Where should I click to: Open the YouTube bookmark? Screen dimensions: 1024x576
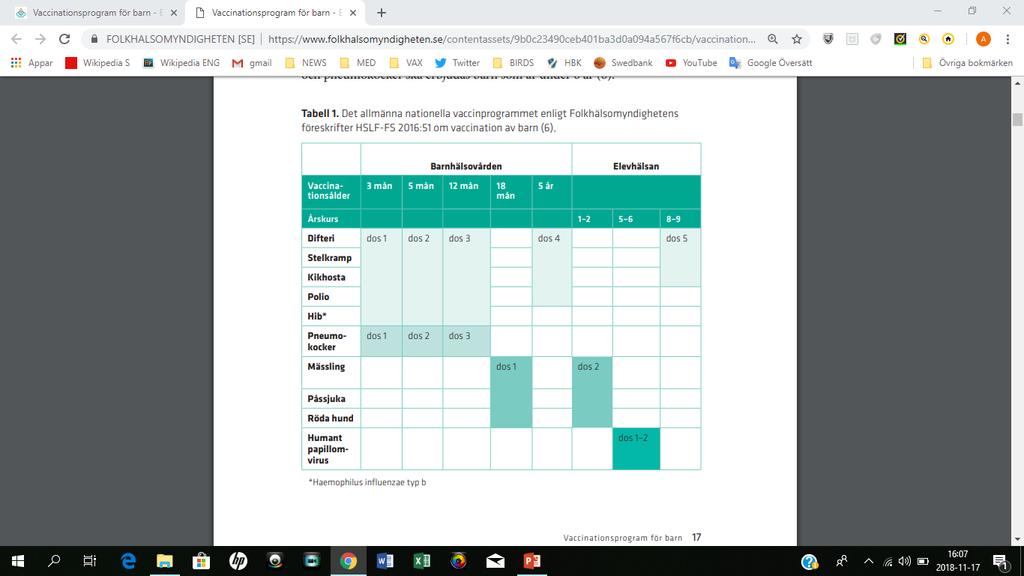(x=691, y=63)
